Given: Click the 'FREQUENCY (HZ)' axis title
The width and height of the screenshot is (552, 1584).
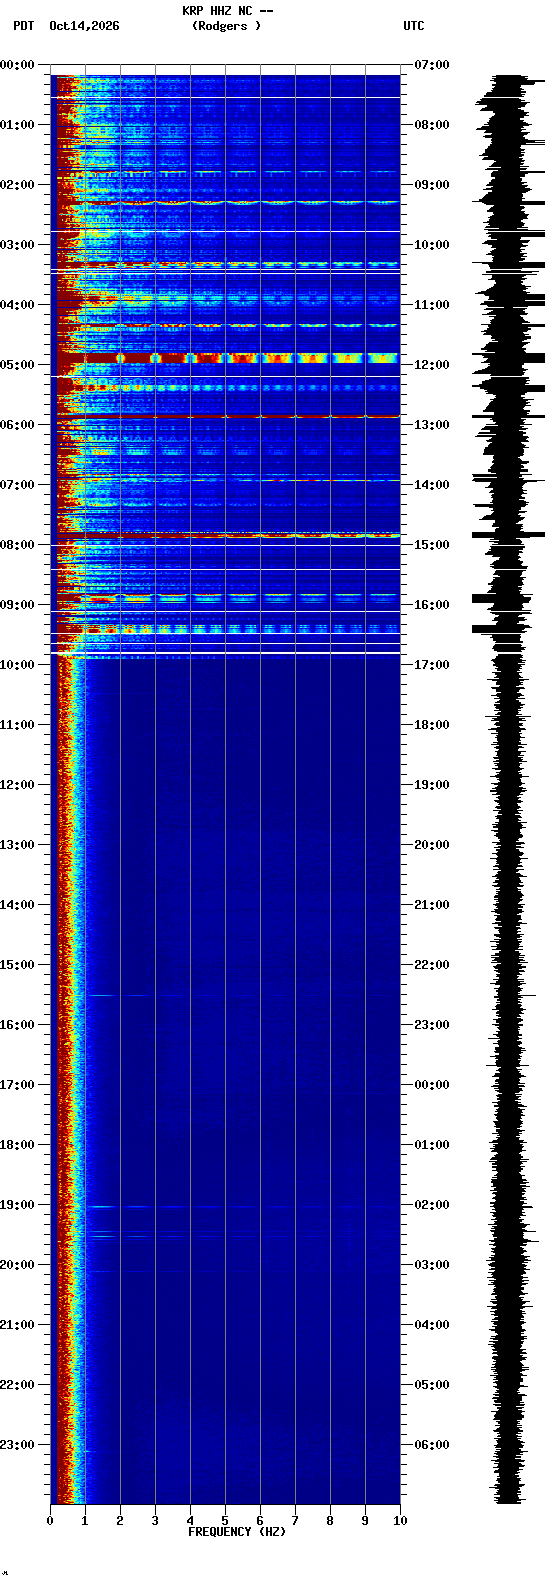Looking at the screenshot, I should pyautogui.click(x=237, y=1532).
